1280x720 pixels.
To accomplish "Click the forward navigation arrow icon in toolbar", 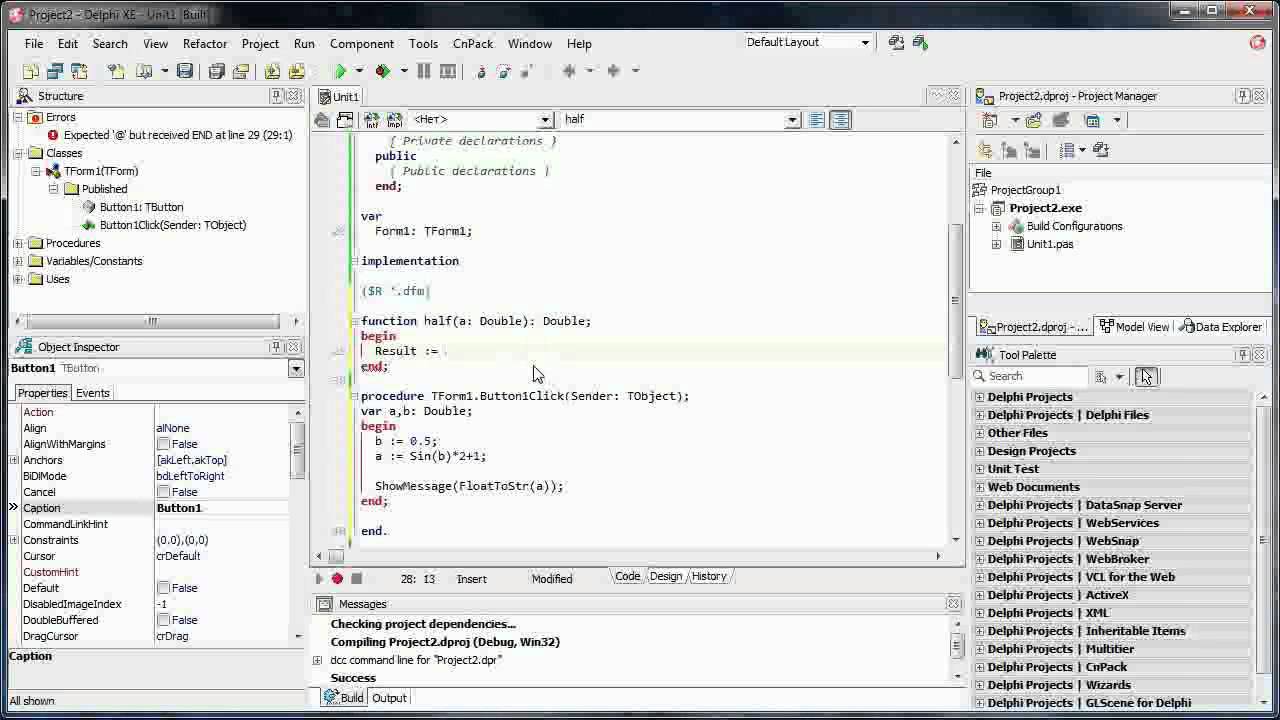I will pyautogui.click(x=614, y=71).
